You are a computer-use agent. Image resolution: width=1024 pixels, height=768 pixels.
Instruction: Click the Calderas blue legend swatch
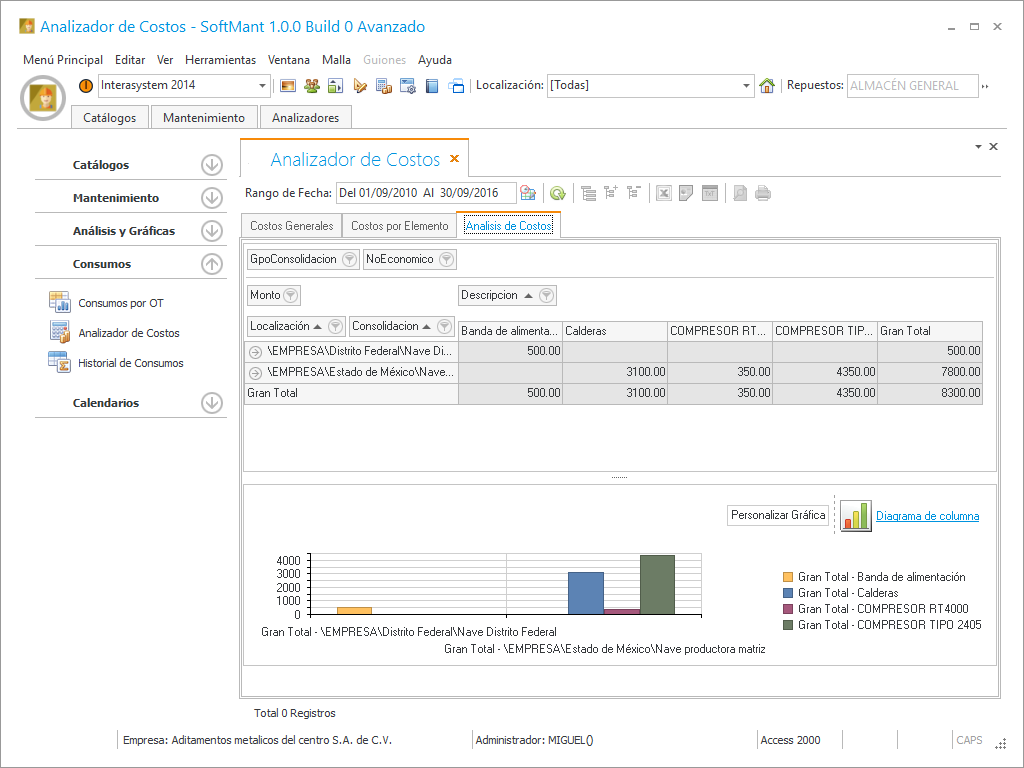[788, 593]
